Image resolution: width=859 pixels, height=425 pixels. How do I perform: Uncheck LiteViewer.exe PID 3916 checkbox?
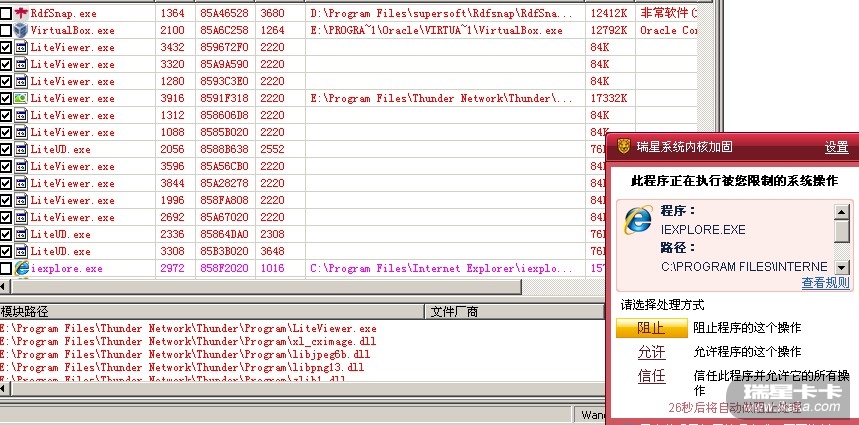point(6,98)
